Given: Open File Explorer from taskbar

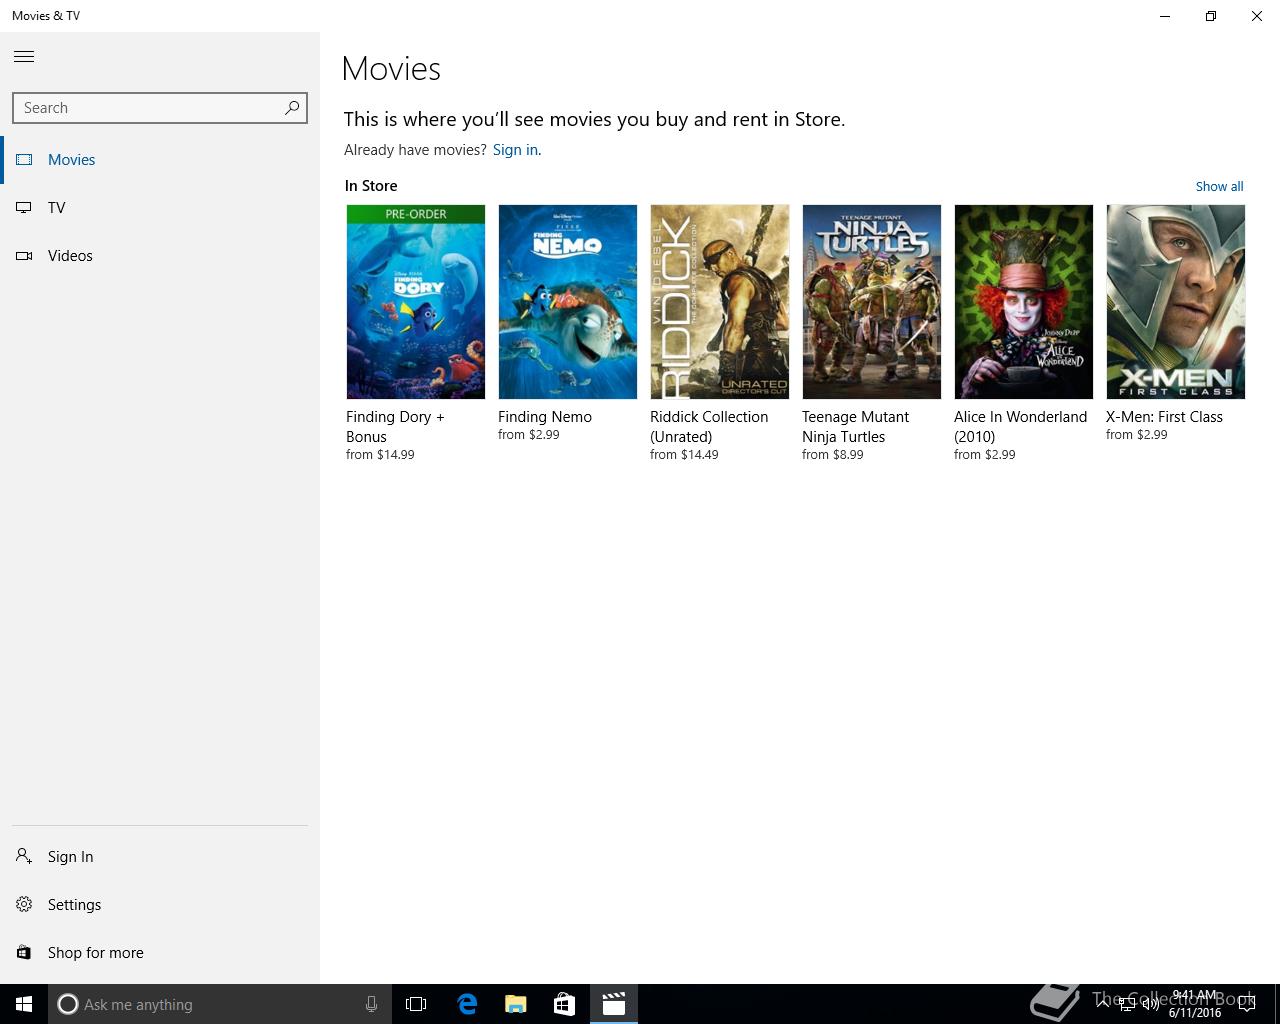Looking at the screenshot, I should pos(515,1004).
